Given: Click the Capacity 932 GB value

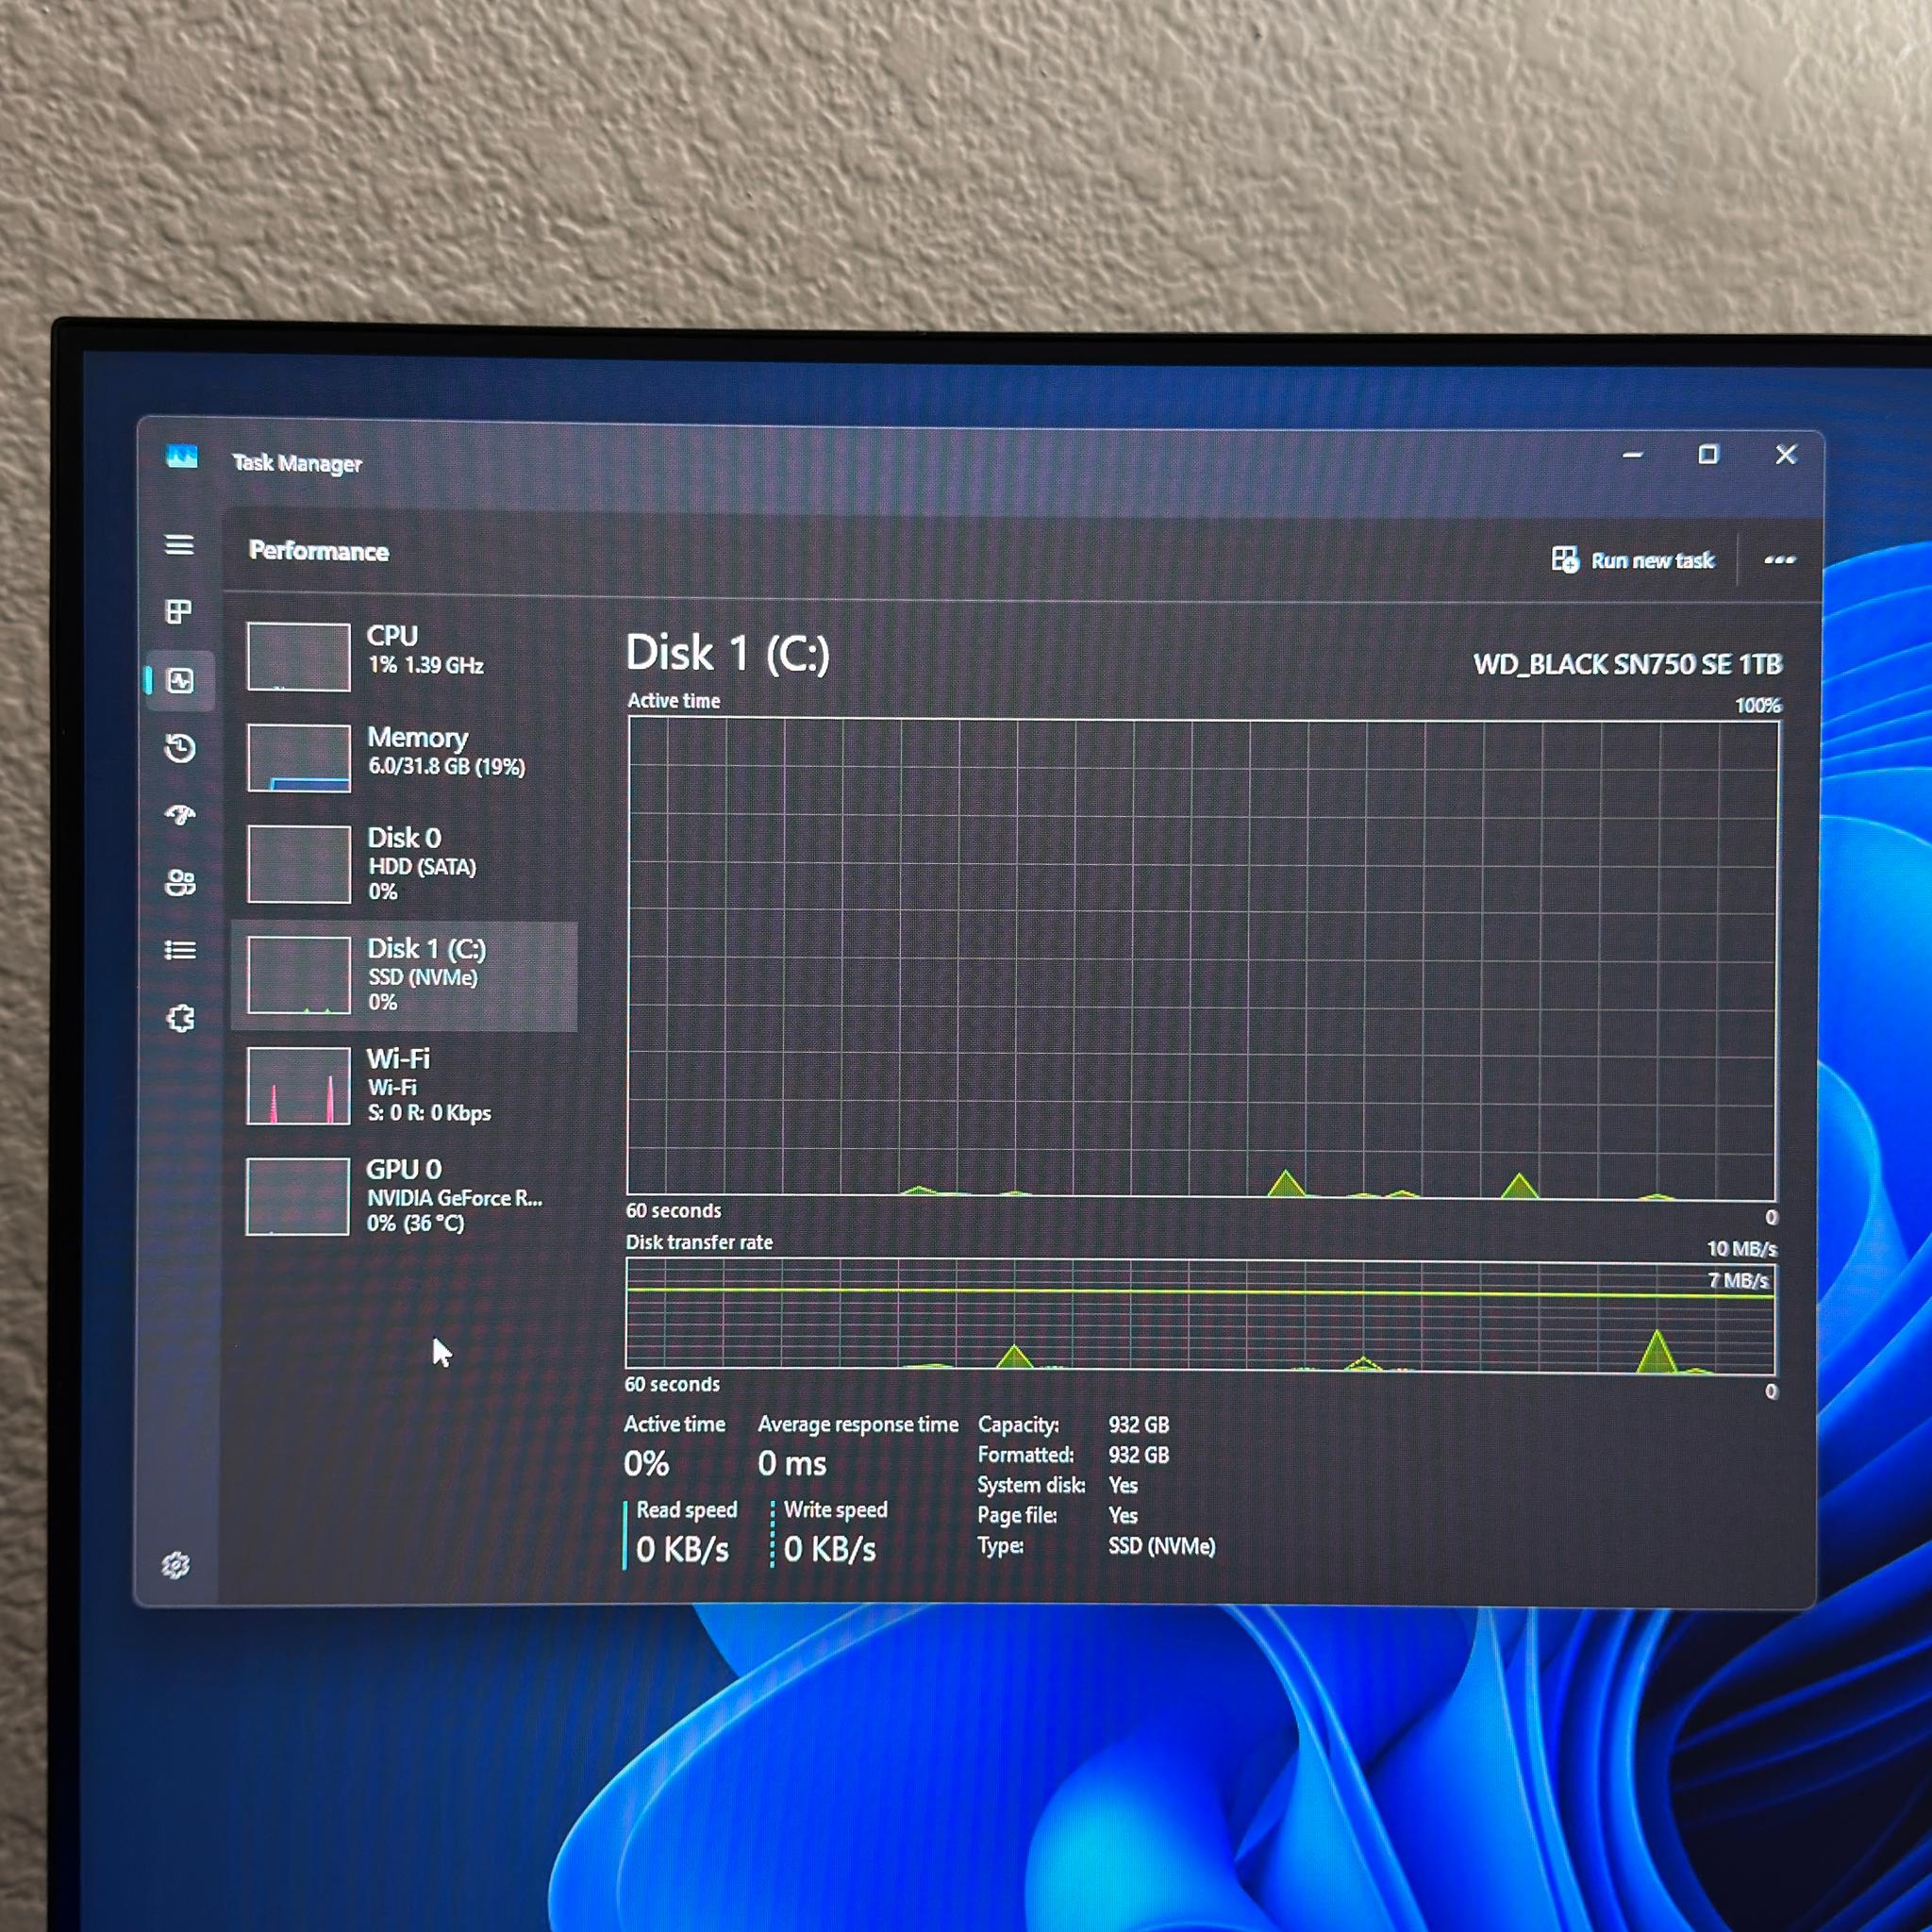Looking at the screenshot, I should click(x=1138, y=1424).
